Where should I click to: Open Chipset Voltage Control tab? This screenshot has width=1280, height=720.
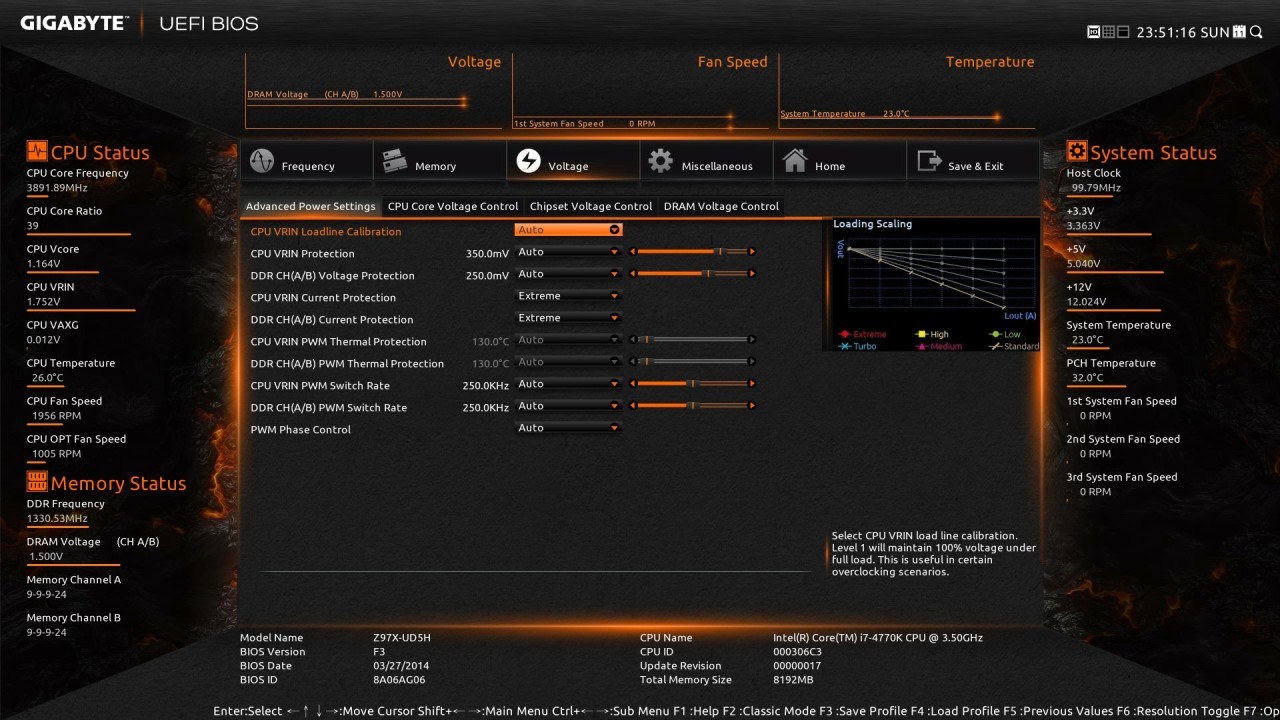point(591,206)
